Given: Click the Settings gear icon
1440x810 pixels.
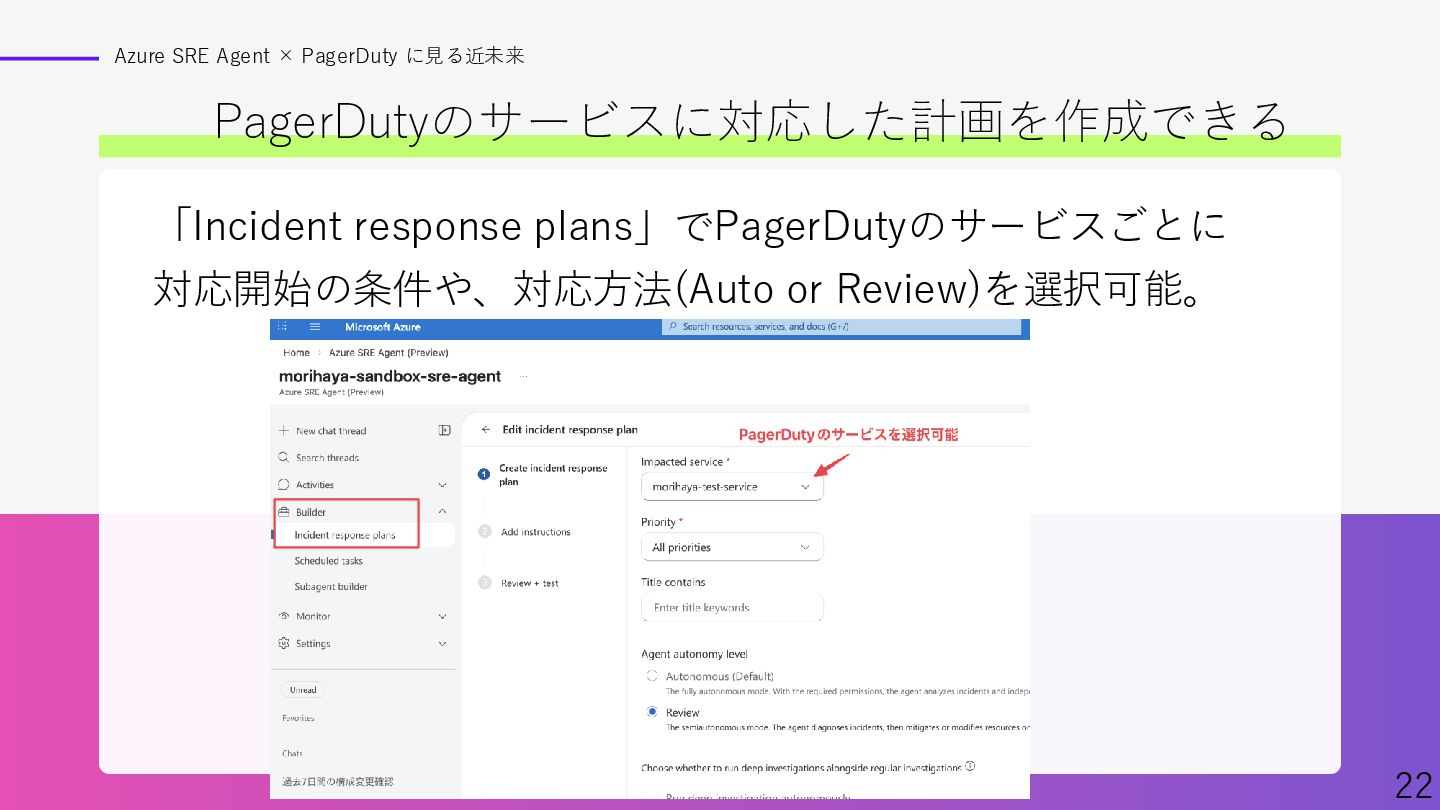Looking at the screenshot, I should pos(284,643).
